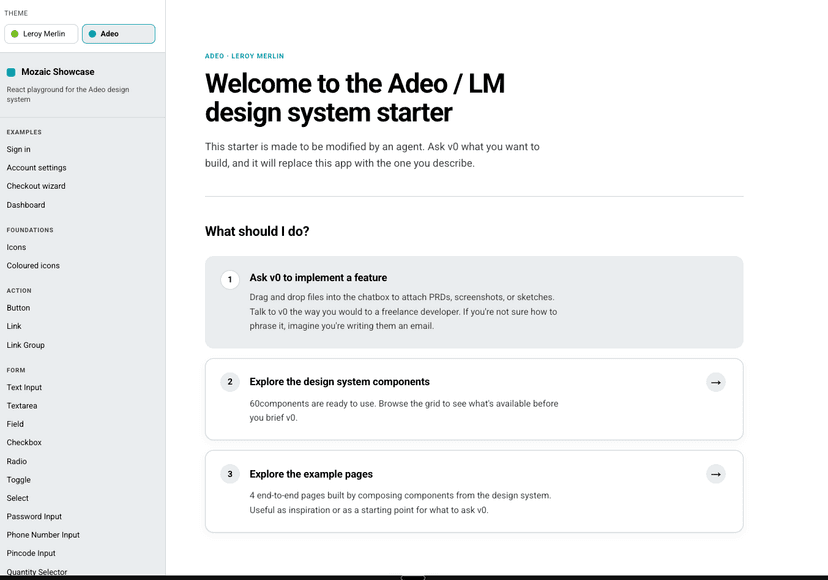Click green dot in Leroy Merlin button

(15, 34)
